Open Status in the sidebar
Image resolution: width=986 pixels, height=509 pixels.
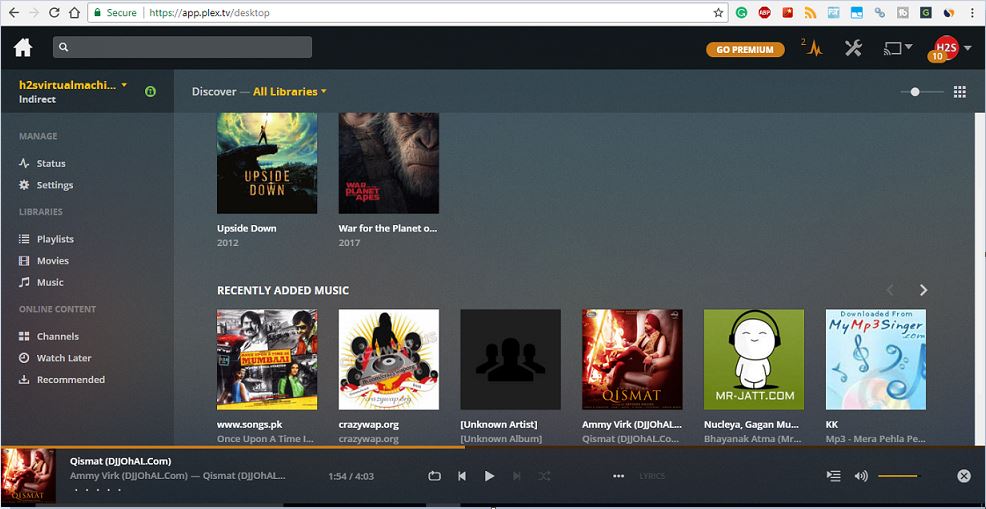click(x=42, y=164)
